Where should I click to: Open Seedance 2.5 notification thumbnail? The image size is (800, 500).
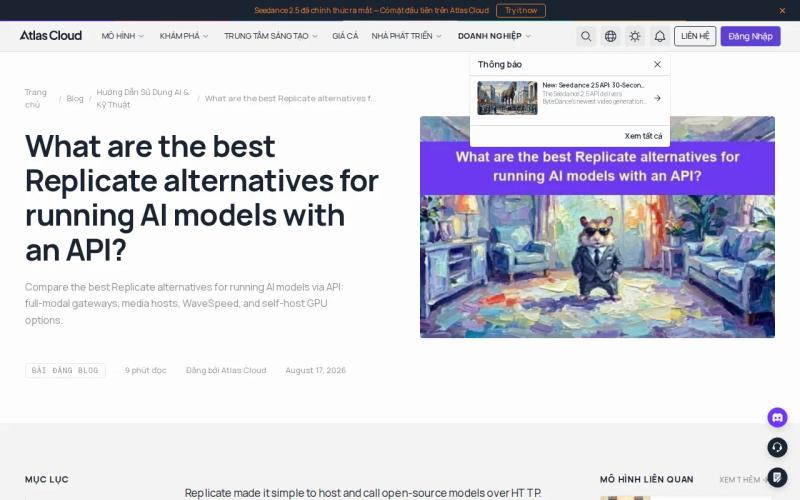(x=507, y=98)
